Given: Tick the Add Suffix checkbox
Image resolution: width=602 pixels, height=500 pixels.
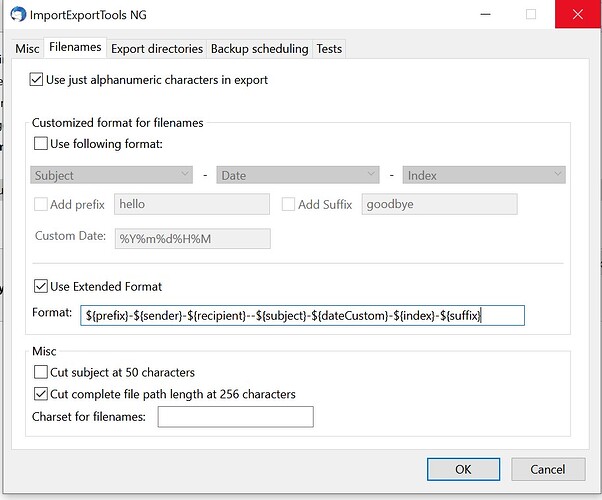Looking at the screenshot, I should click(x=288, y=204).
